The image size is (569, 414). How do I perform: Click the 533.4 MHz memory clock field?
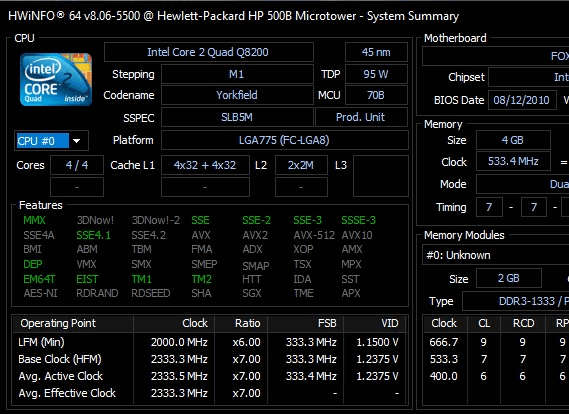click(x=513, y=161)
